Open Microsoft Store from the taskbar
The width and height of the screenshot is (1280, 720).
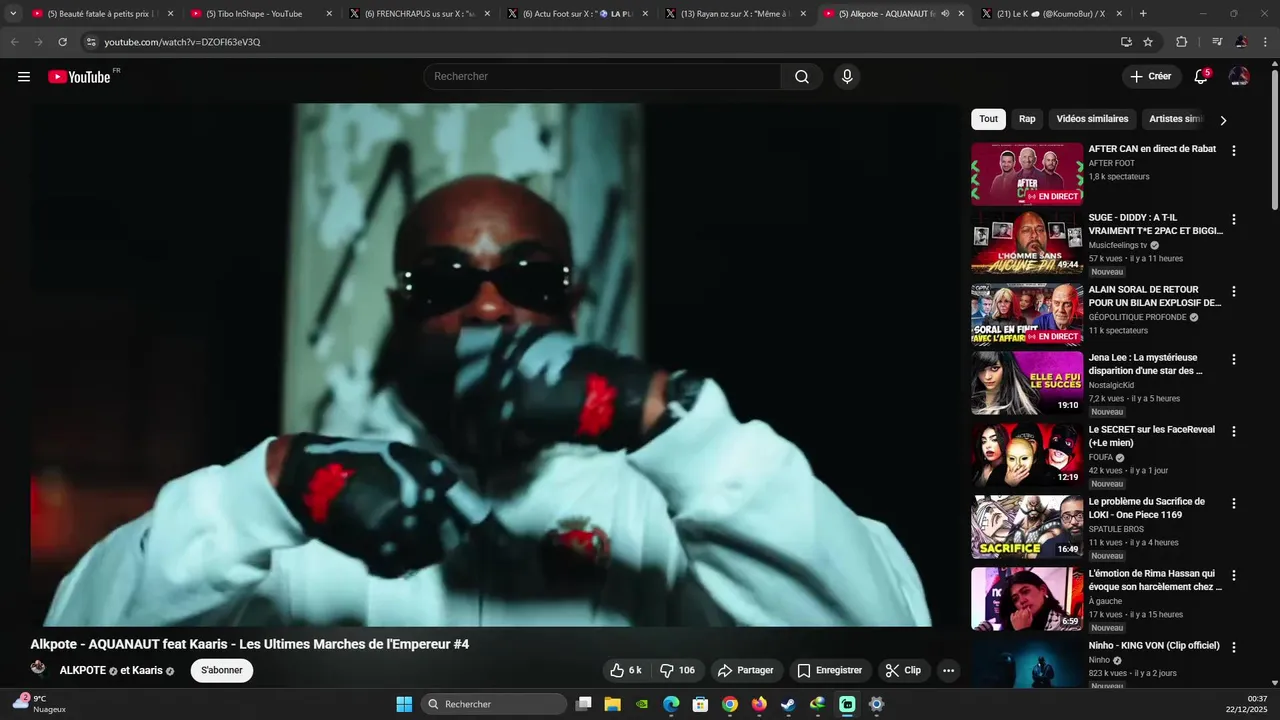click(x=700, y=704)
